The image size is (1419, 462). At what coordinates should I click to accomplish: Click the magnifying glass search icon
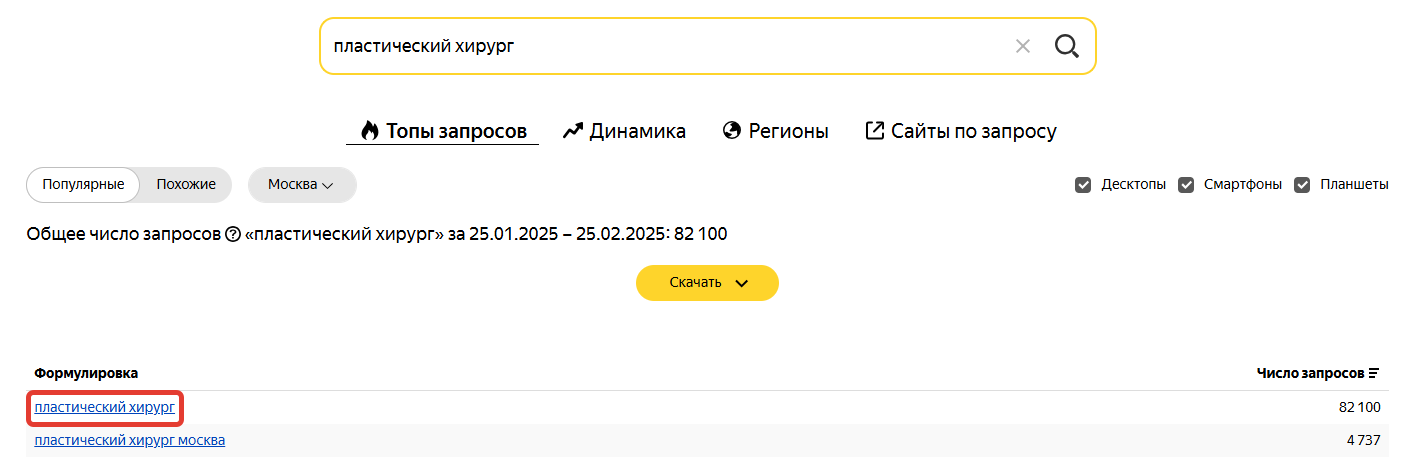(x=1067, y=46)
